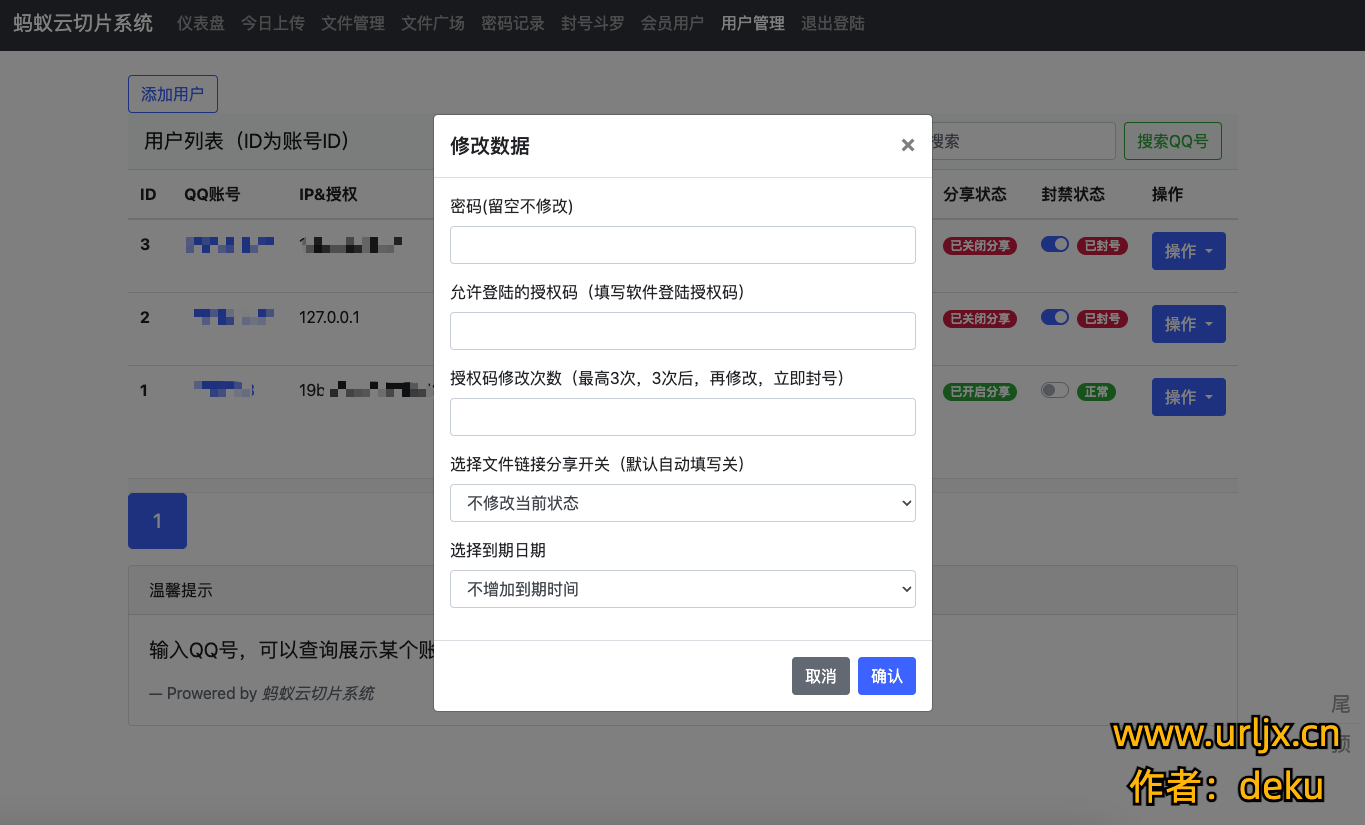The width and height of the screenshot is (1365, 825).
Task: Select the 用户管理 nav item
Action: pyautogui.click(x=753, y=23)
